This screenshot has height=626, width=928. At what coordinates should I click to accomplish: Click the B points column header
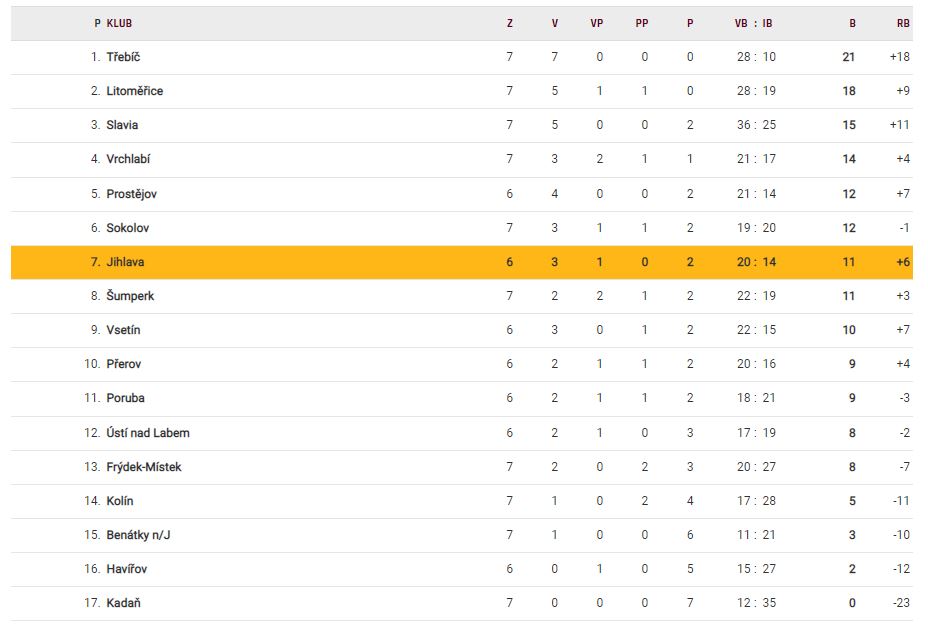click(x=852, y=23)
